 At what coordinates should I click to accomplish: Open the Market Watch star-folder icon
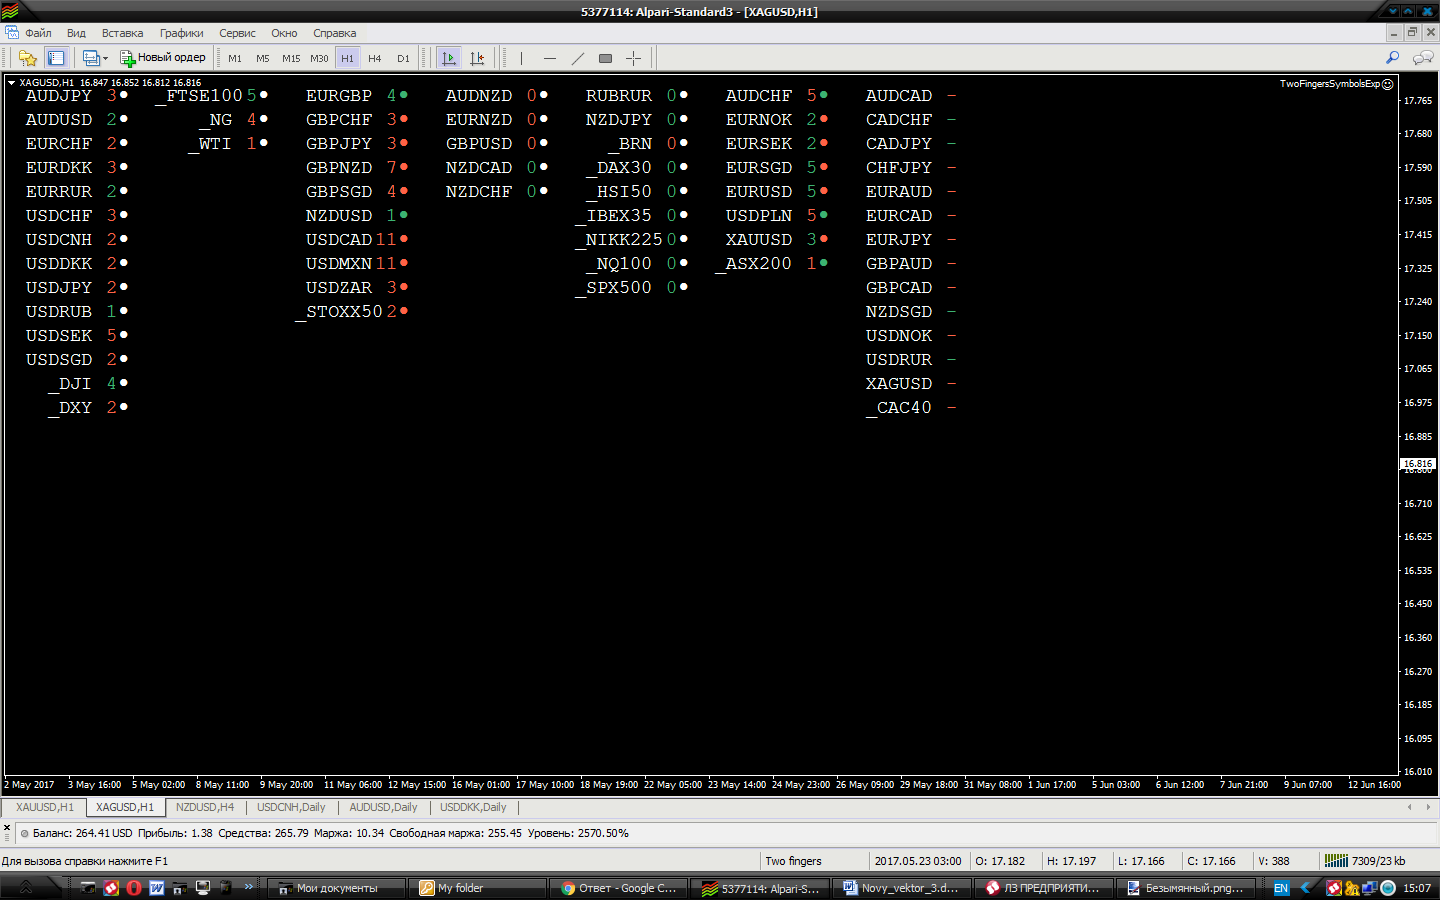[28, 58]
